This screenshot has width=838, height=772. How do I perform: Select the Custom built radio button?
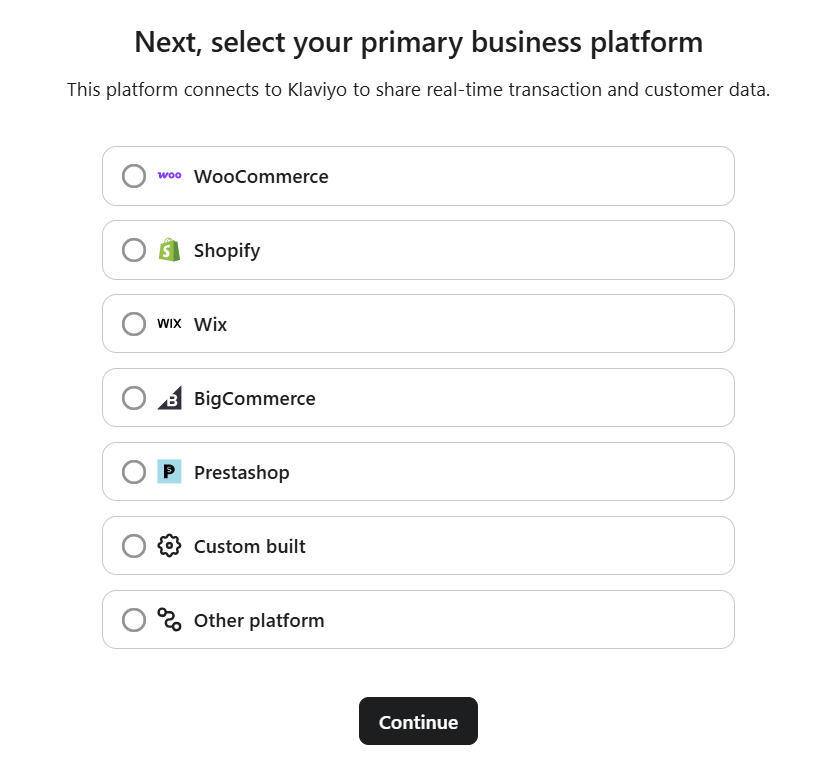pyautogui.click(x=134, y=545)
